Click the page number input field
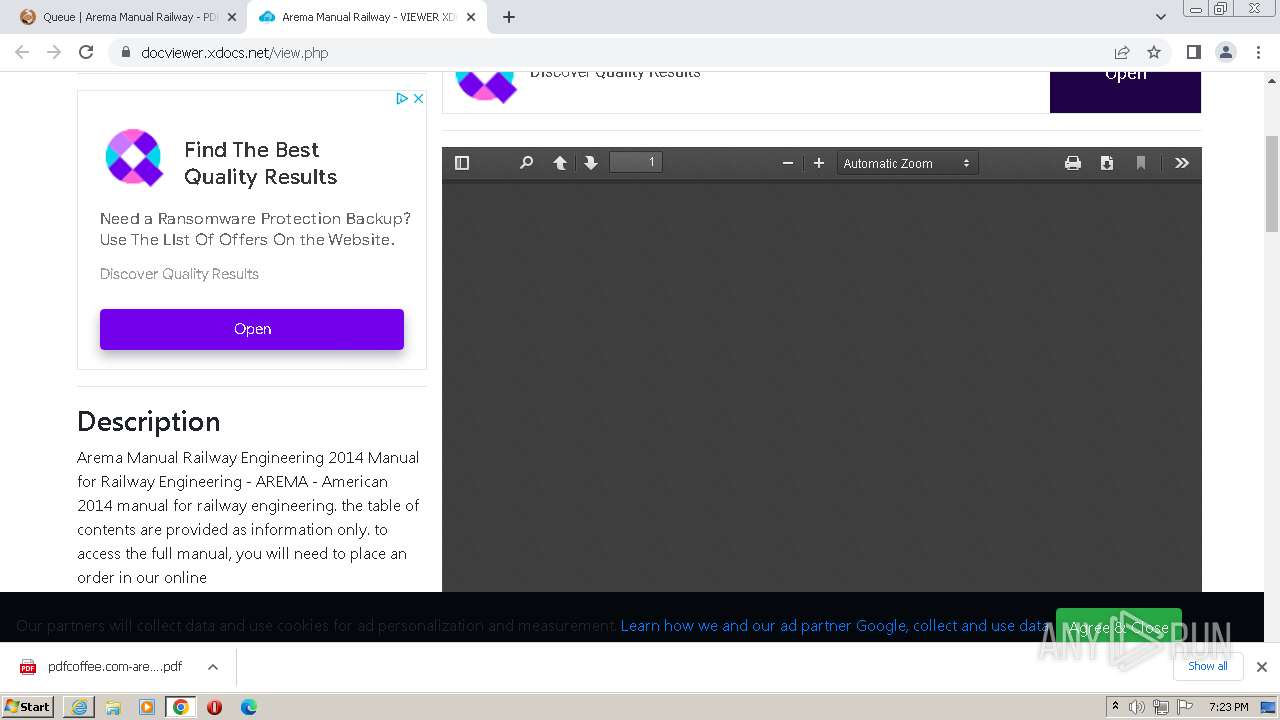 point(636,162)
